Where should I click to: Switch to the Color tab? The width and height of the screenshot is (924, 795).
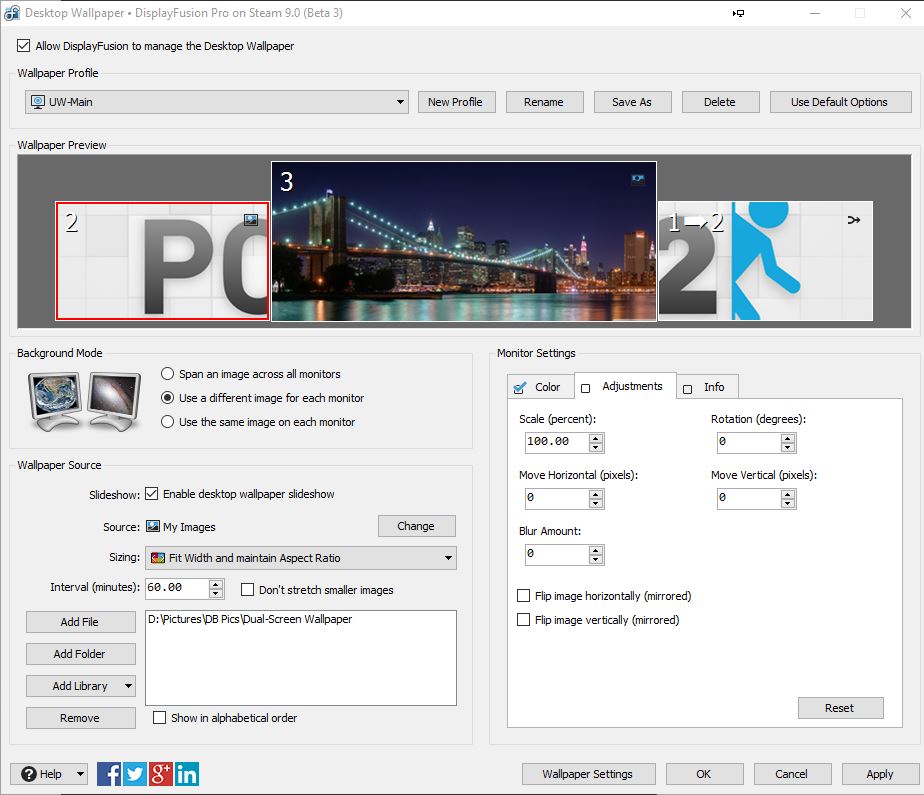tap(539, 387)
